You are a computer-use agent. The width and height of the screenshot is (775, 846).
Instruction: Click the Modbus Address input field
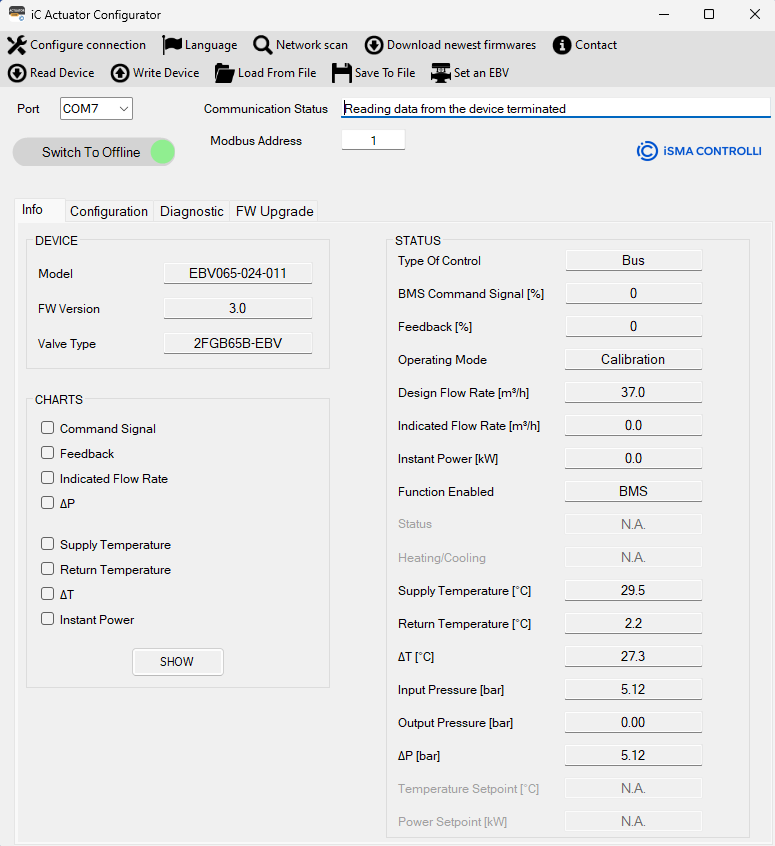coord(373,141)
